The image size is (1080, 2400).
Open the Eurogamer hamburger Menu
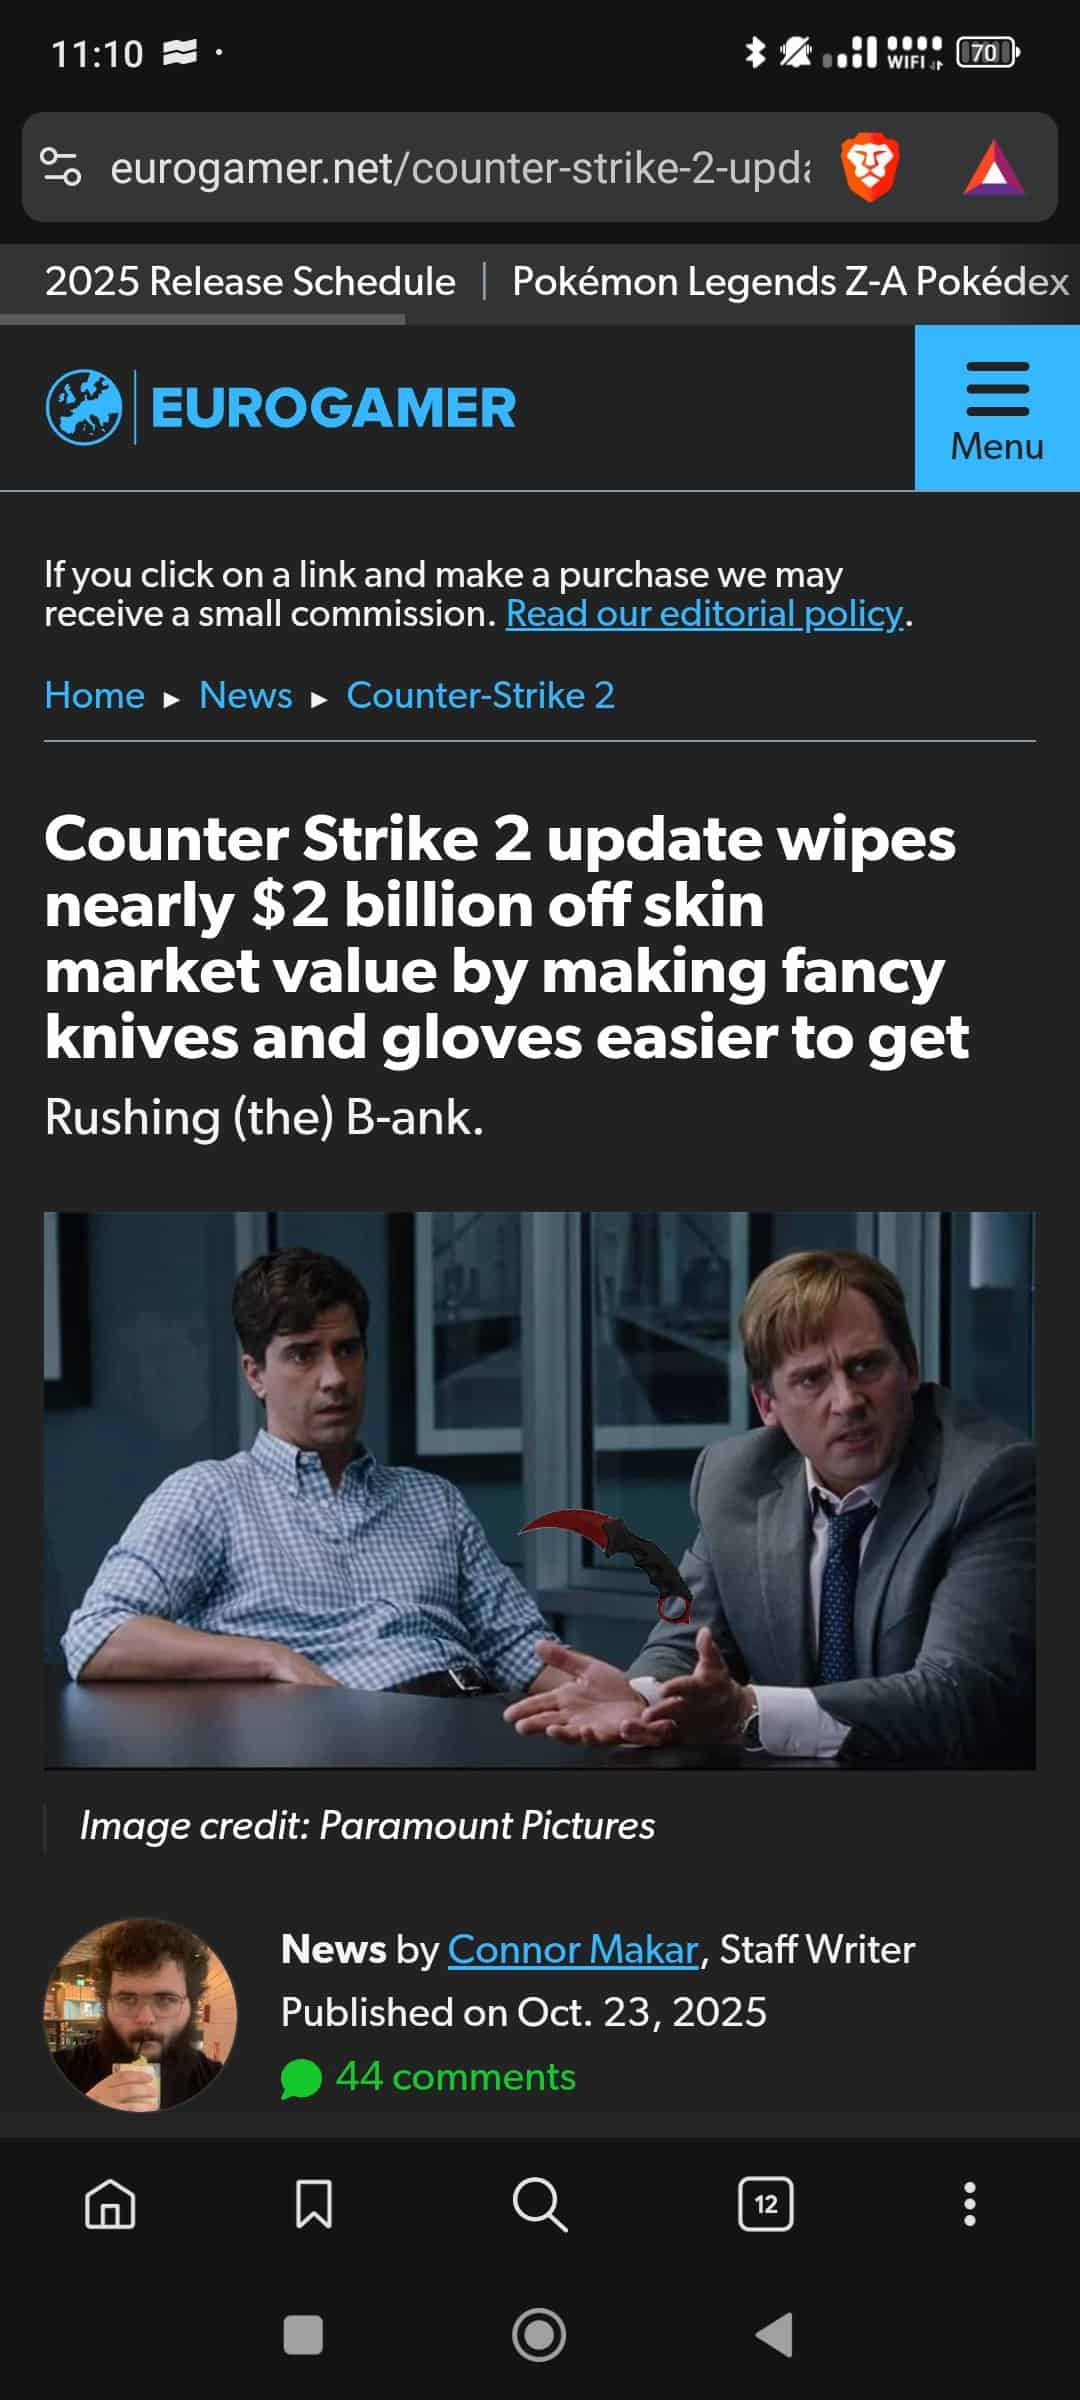point(997,408)
